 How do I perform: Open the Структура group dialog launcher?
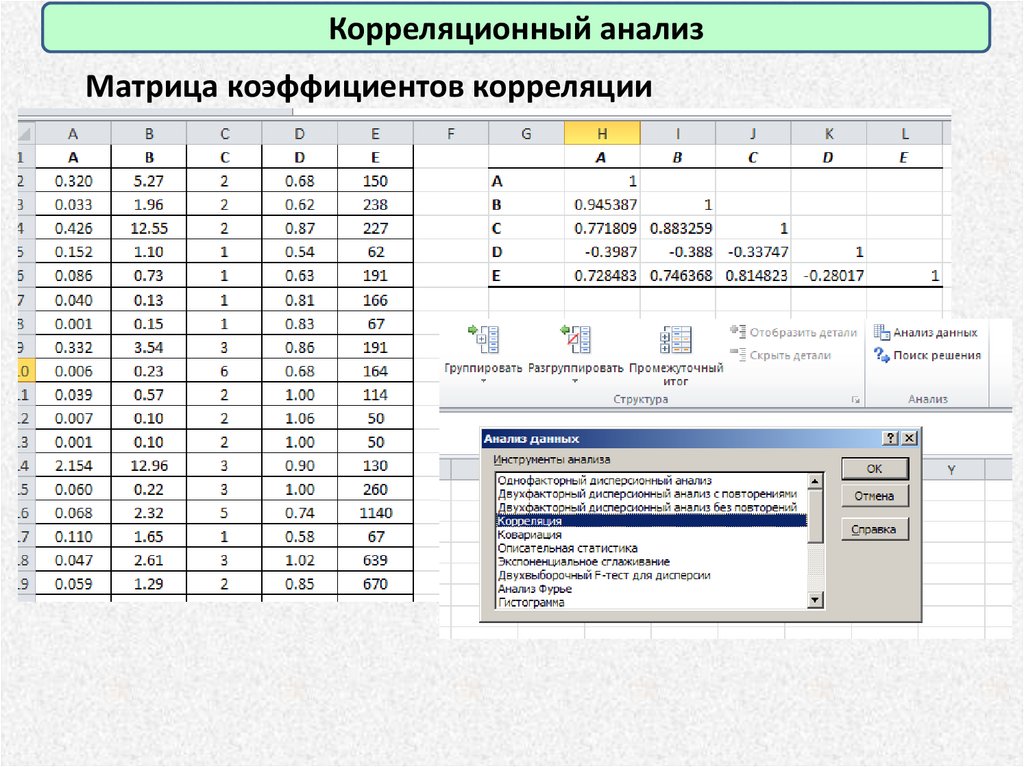point(855,399)
